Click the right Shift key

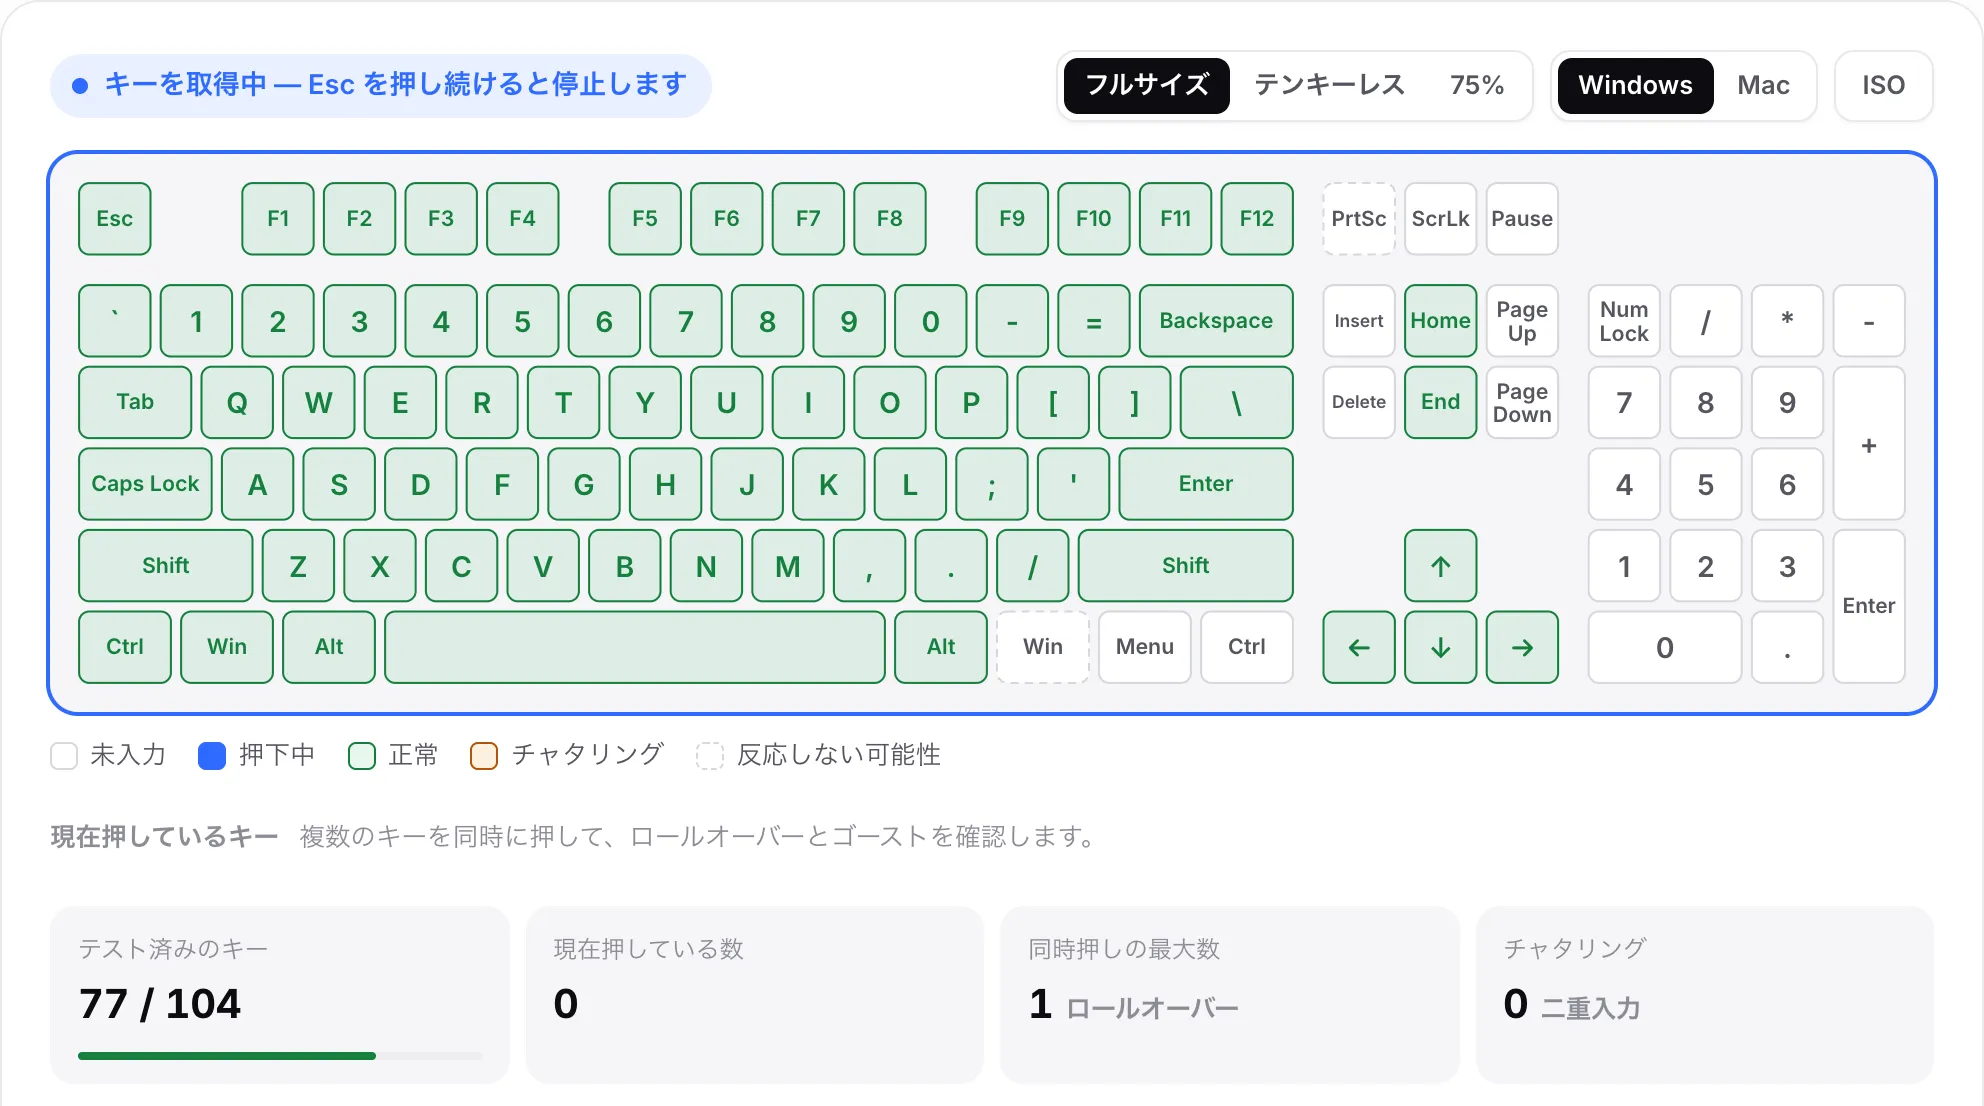click(1186, 566)
